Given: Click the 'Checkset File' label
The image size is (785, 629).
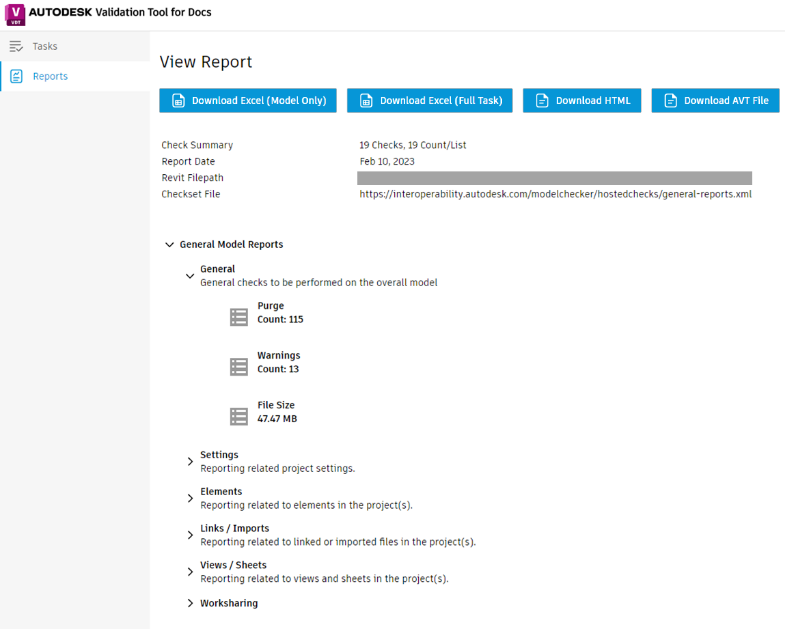Looking at the screenshot, I should coord(190,194).
